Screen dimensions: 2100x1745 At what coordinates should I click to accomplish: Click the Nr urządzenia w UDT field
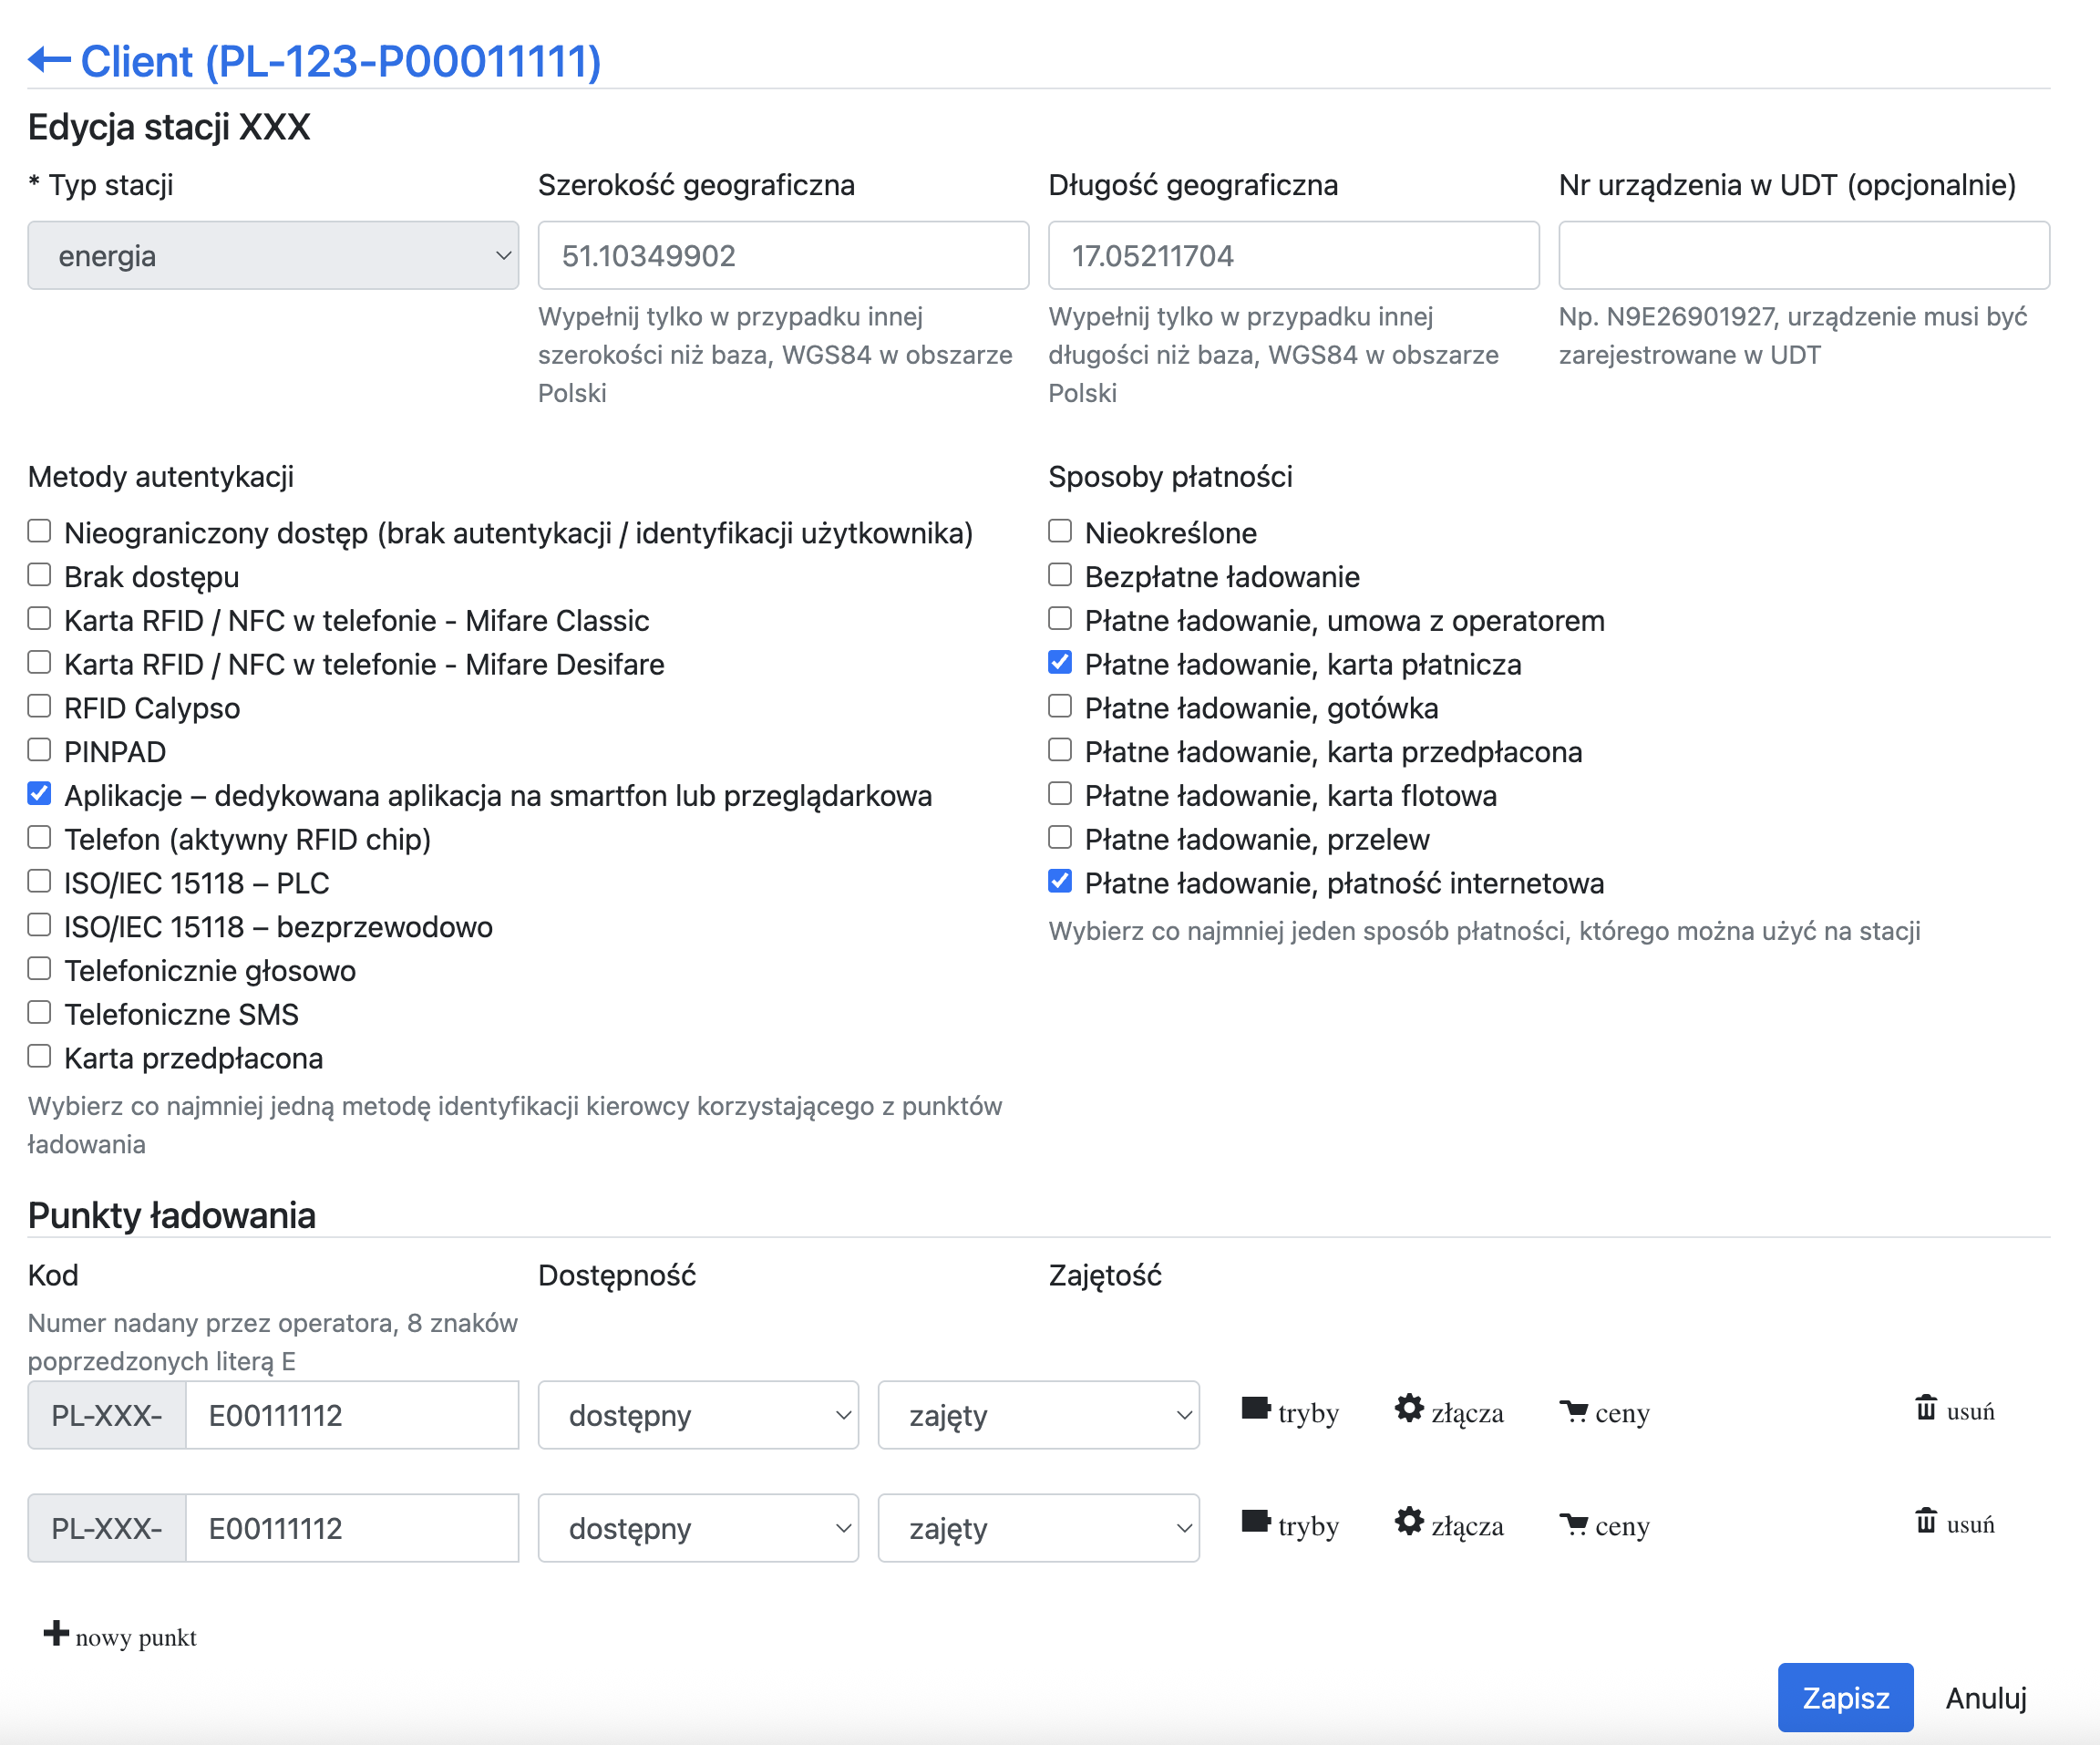pos(1803,256)
